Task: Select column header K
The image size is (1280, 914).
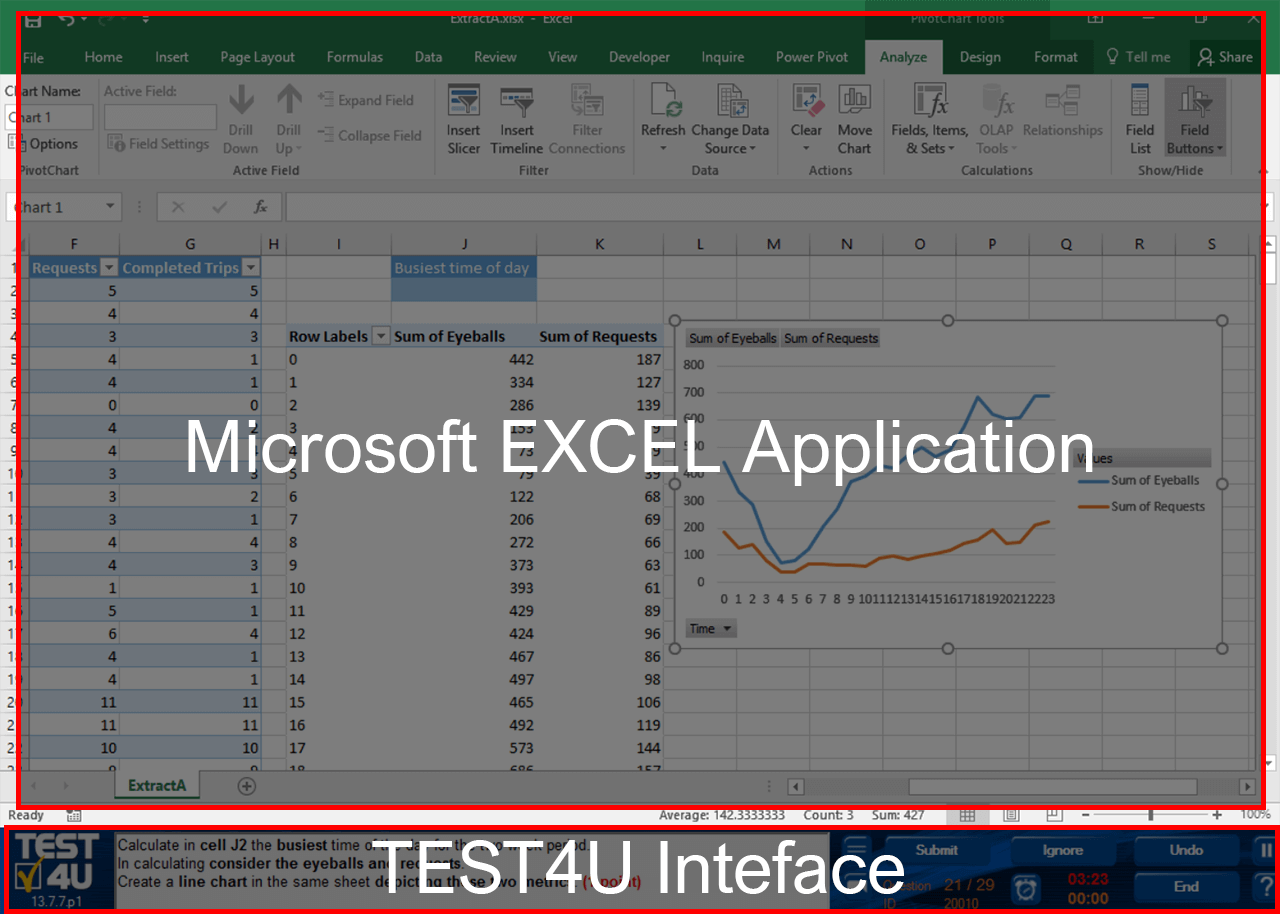Action: (x=600, y=244)
